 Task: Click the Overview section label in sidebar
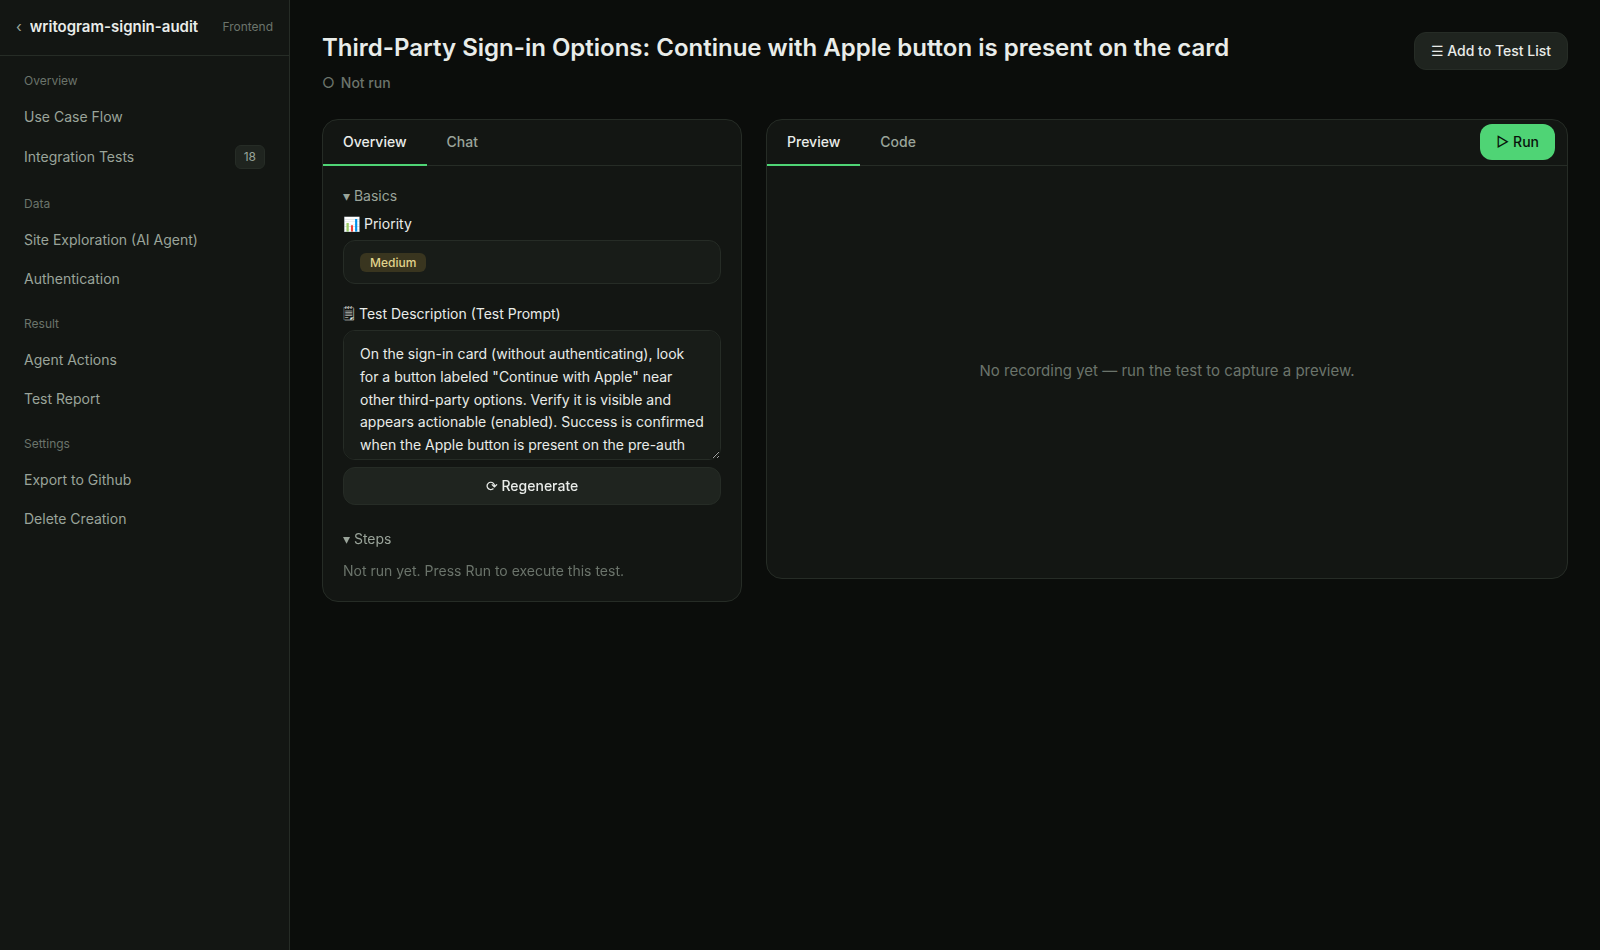click(x=51, y=81)
